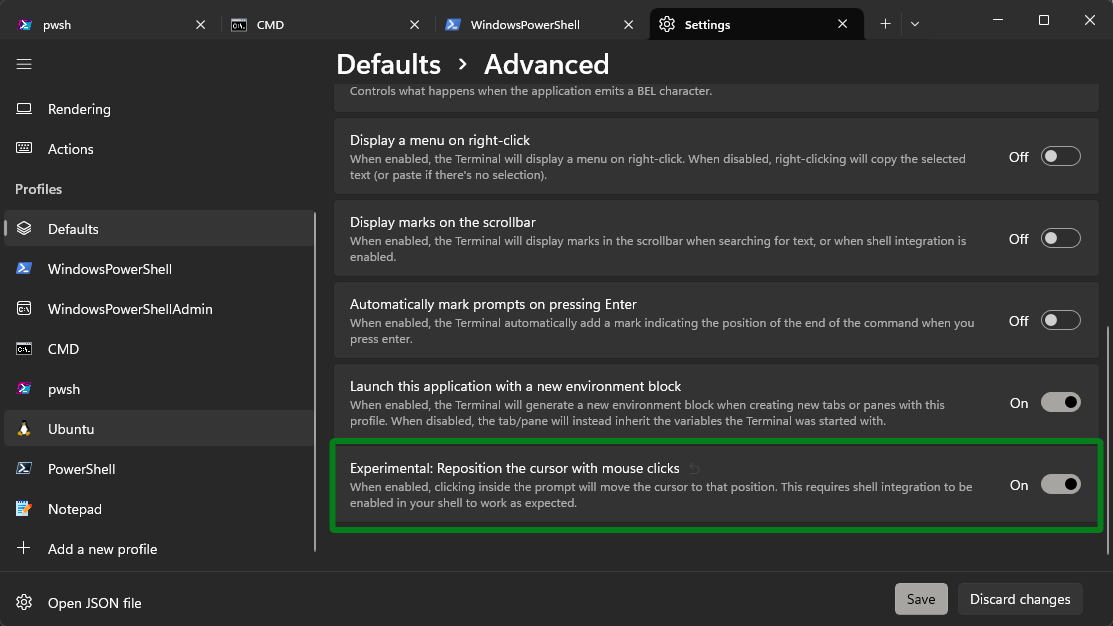Open the new tab profile dropdown arrow
This screenshot has height=626, width=1113.
[915, 24]
